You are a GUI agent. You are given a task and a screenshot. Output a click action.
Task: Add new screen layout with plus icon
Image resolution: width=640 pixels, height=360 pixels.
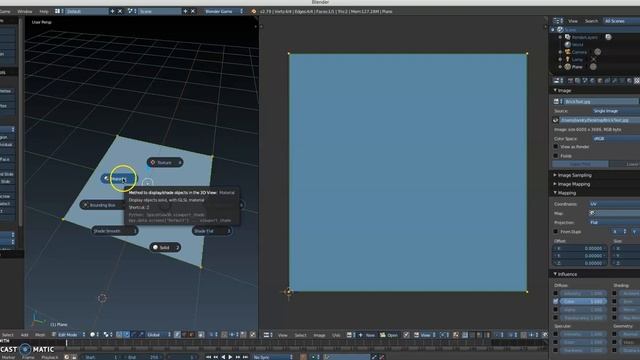112,11
